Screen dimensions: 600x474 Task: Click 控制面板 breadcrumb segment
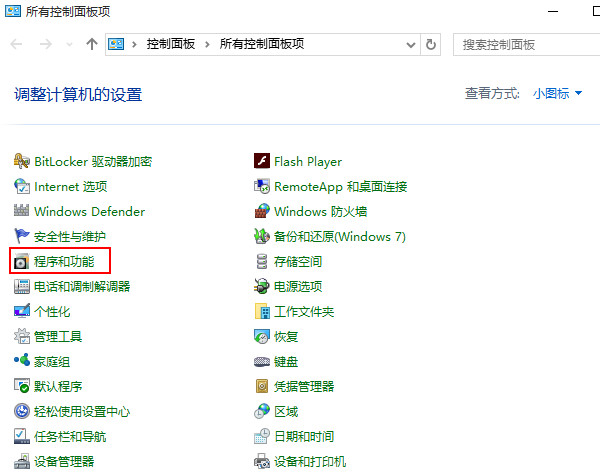pyautogui.click(x=171, y=44)
